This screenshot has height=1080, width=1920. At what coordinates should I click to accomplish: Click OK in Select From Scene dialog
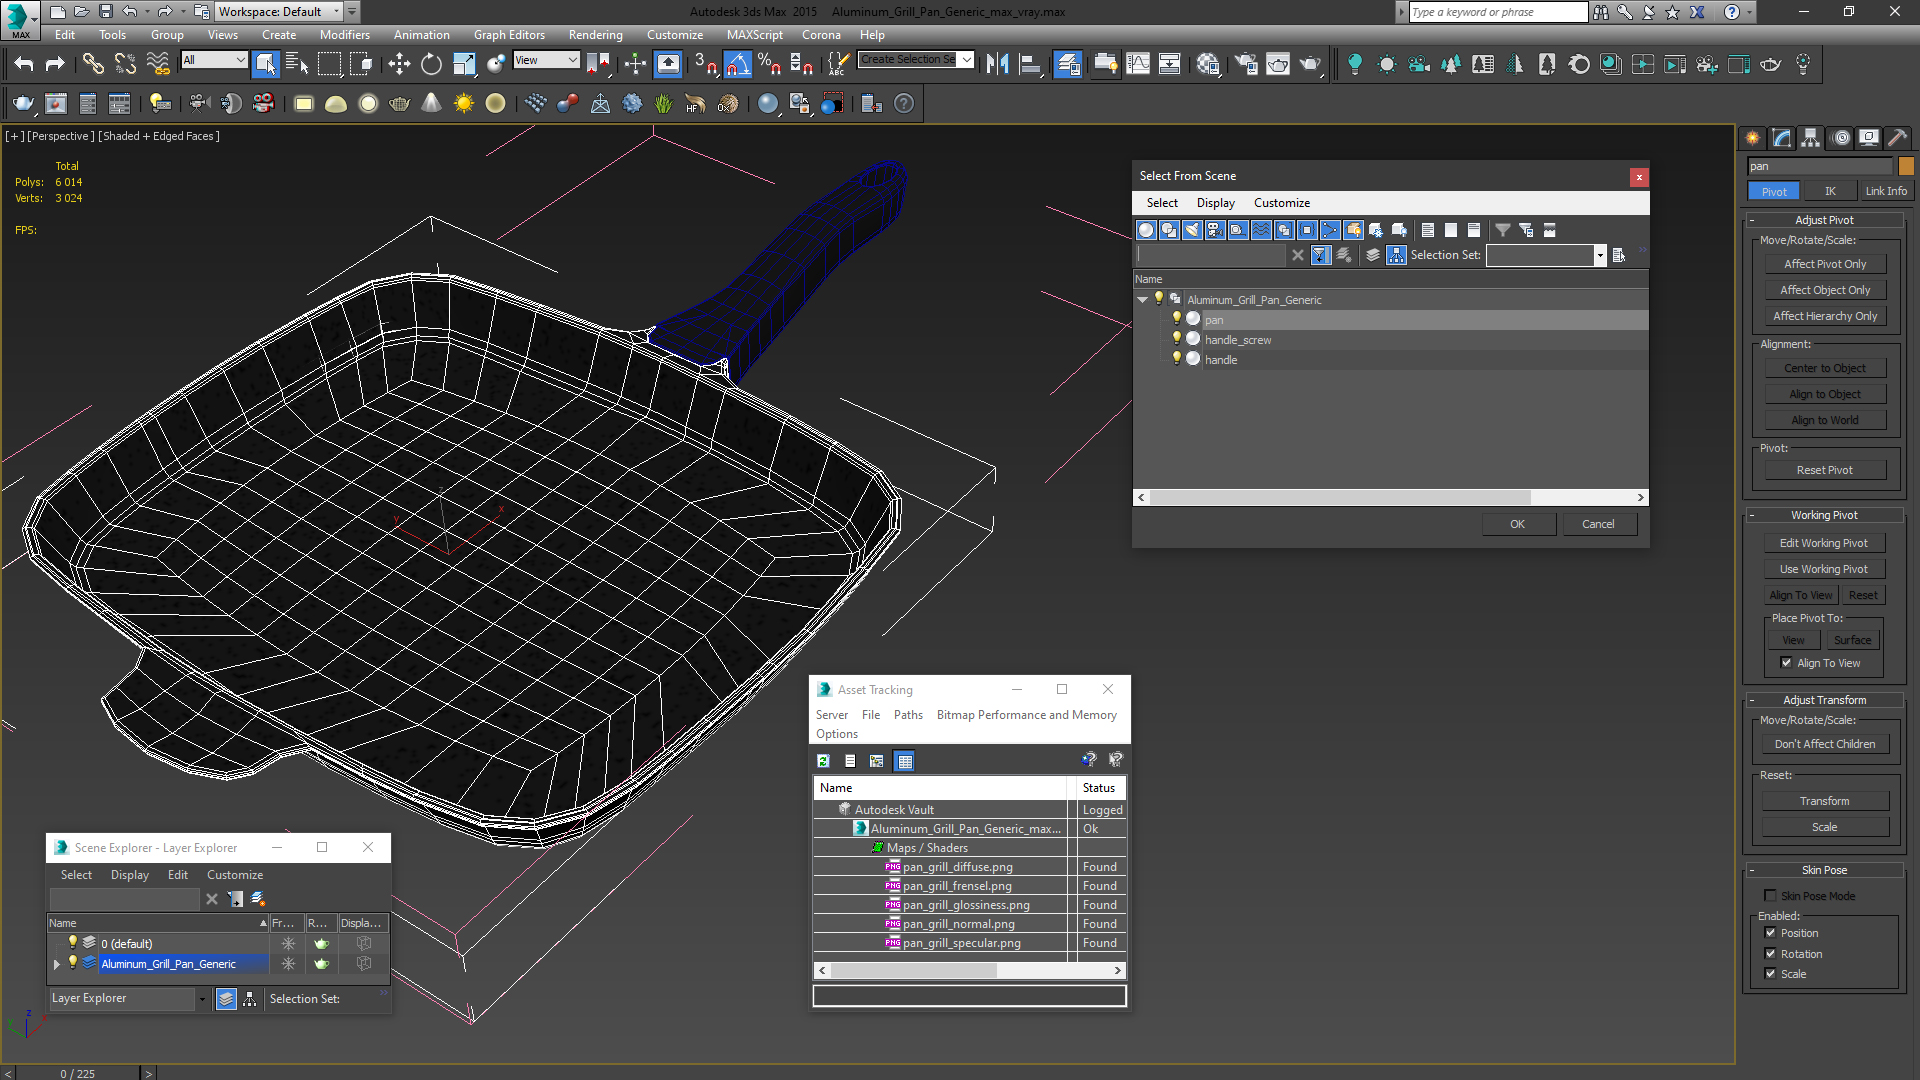point(1518,524)
